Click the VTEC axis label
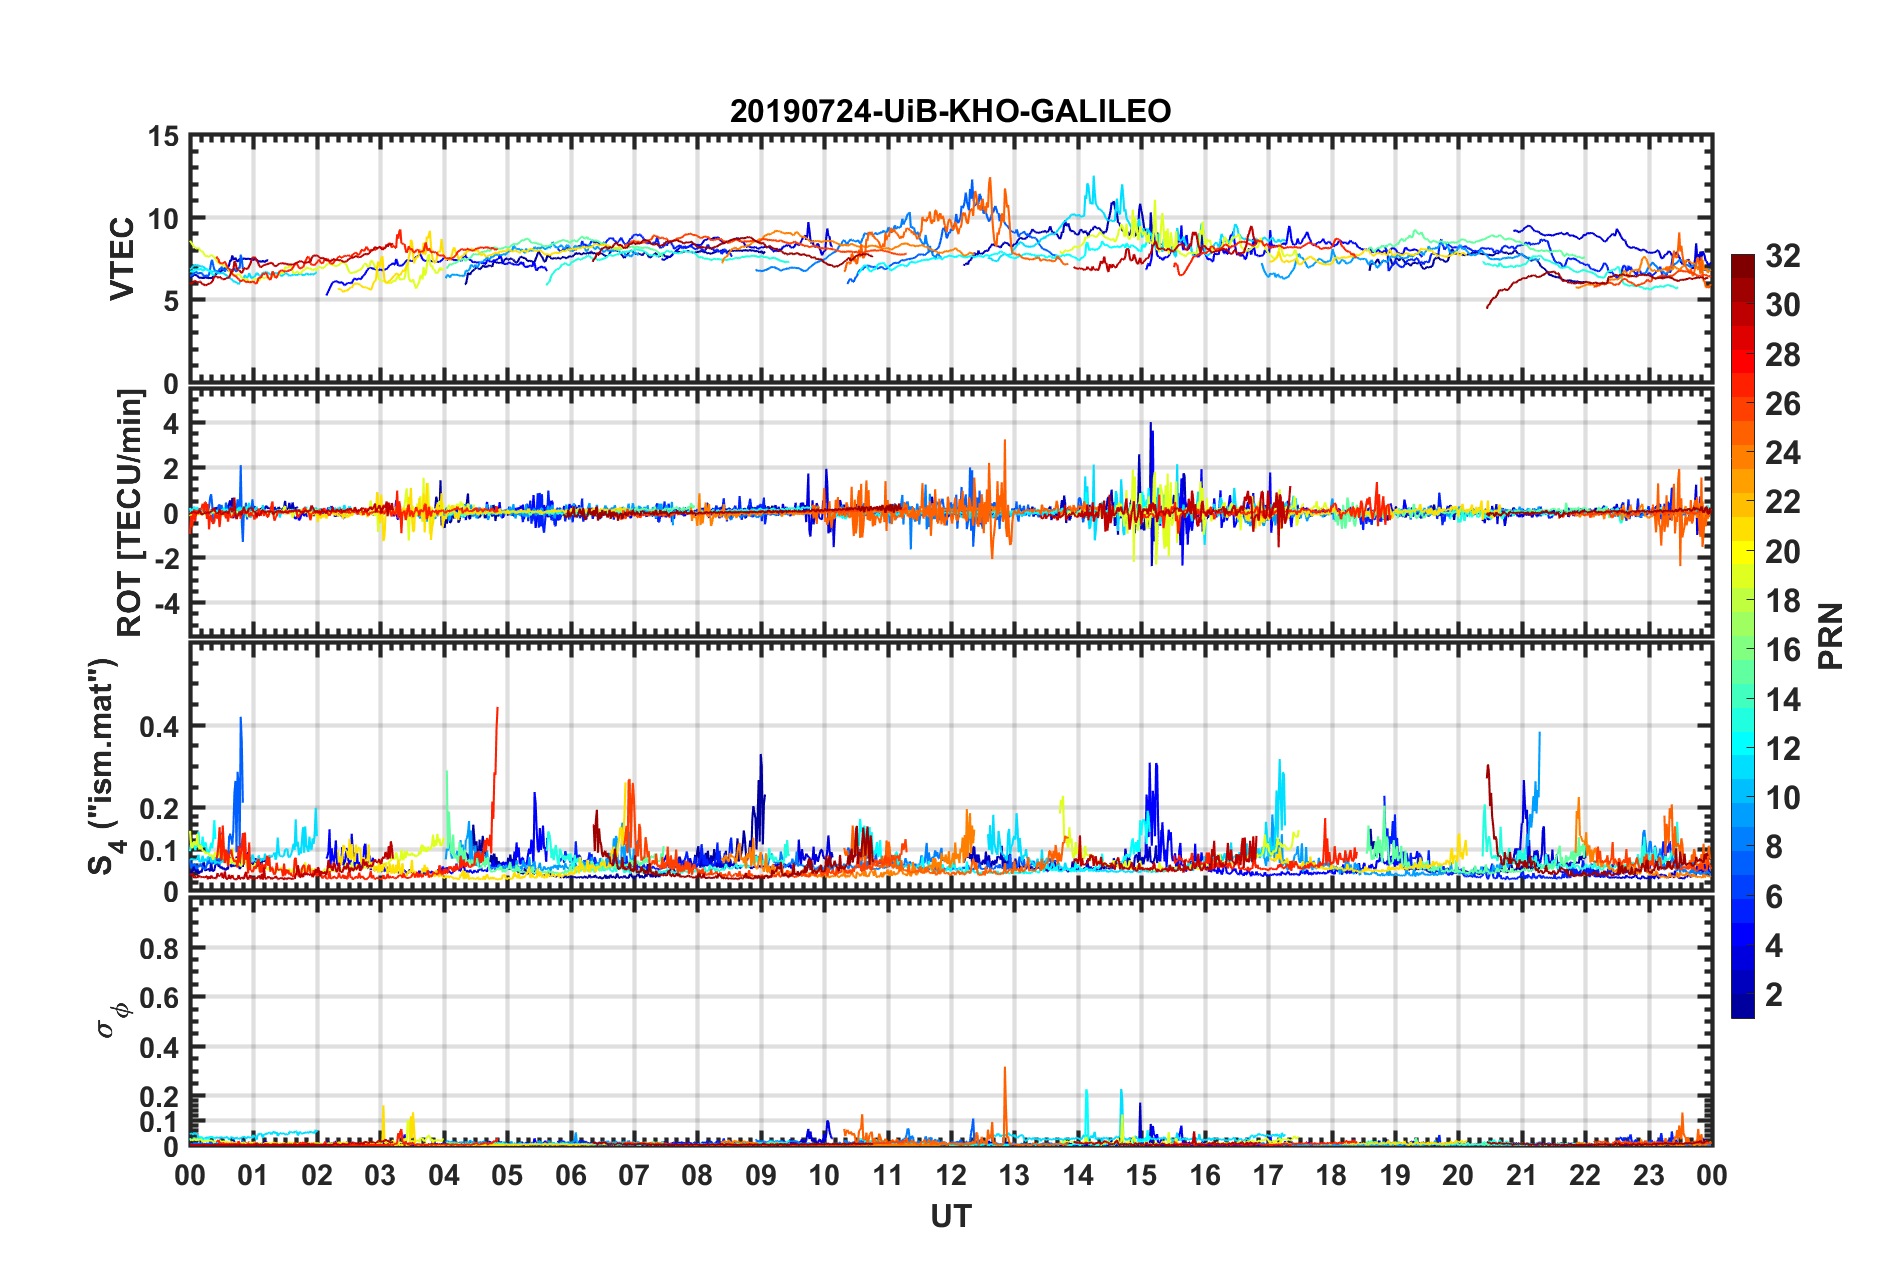The image size is (1902, 1272). (122, 258)
